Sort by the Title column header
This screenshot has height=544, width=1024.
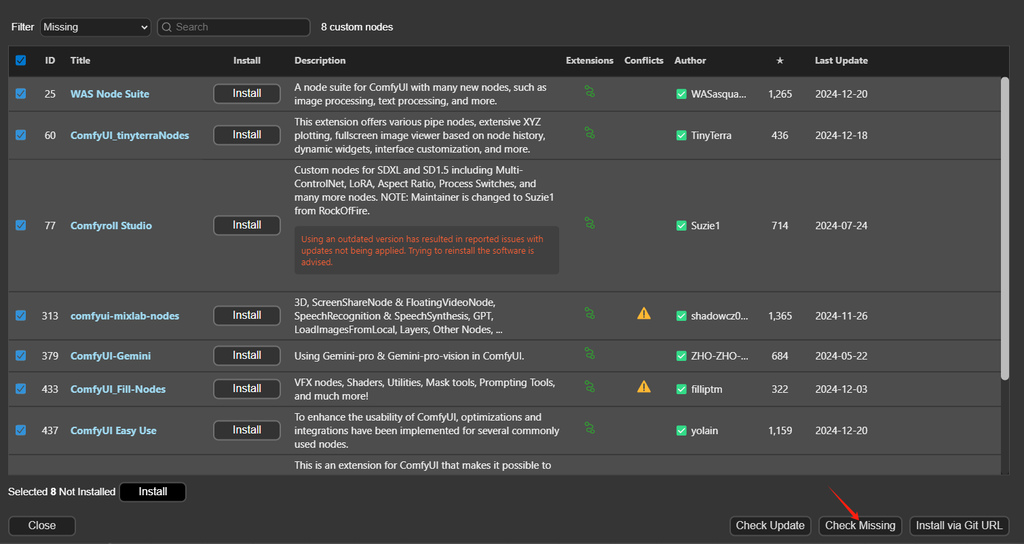tap(80, 61)
